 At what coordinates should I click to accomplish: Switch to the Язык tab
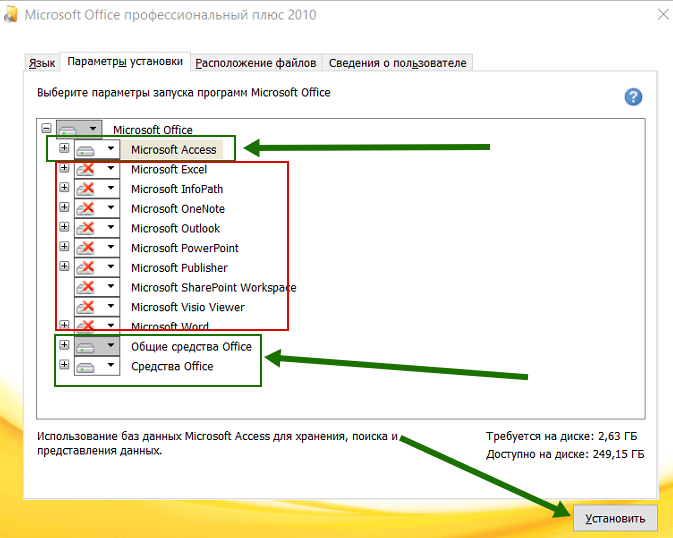coord(42,63)
